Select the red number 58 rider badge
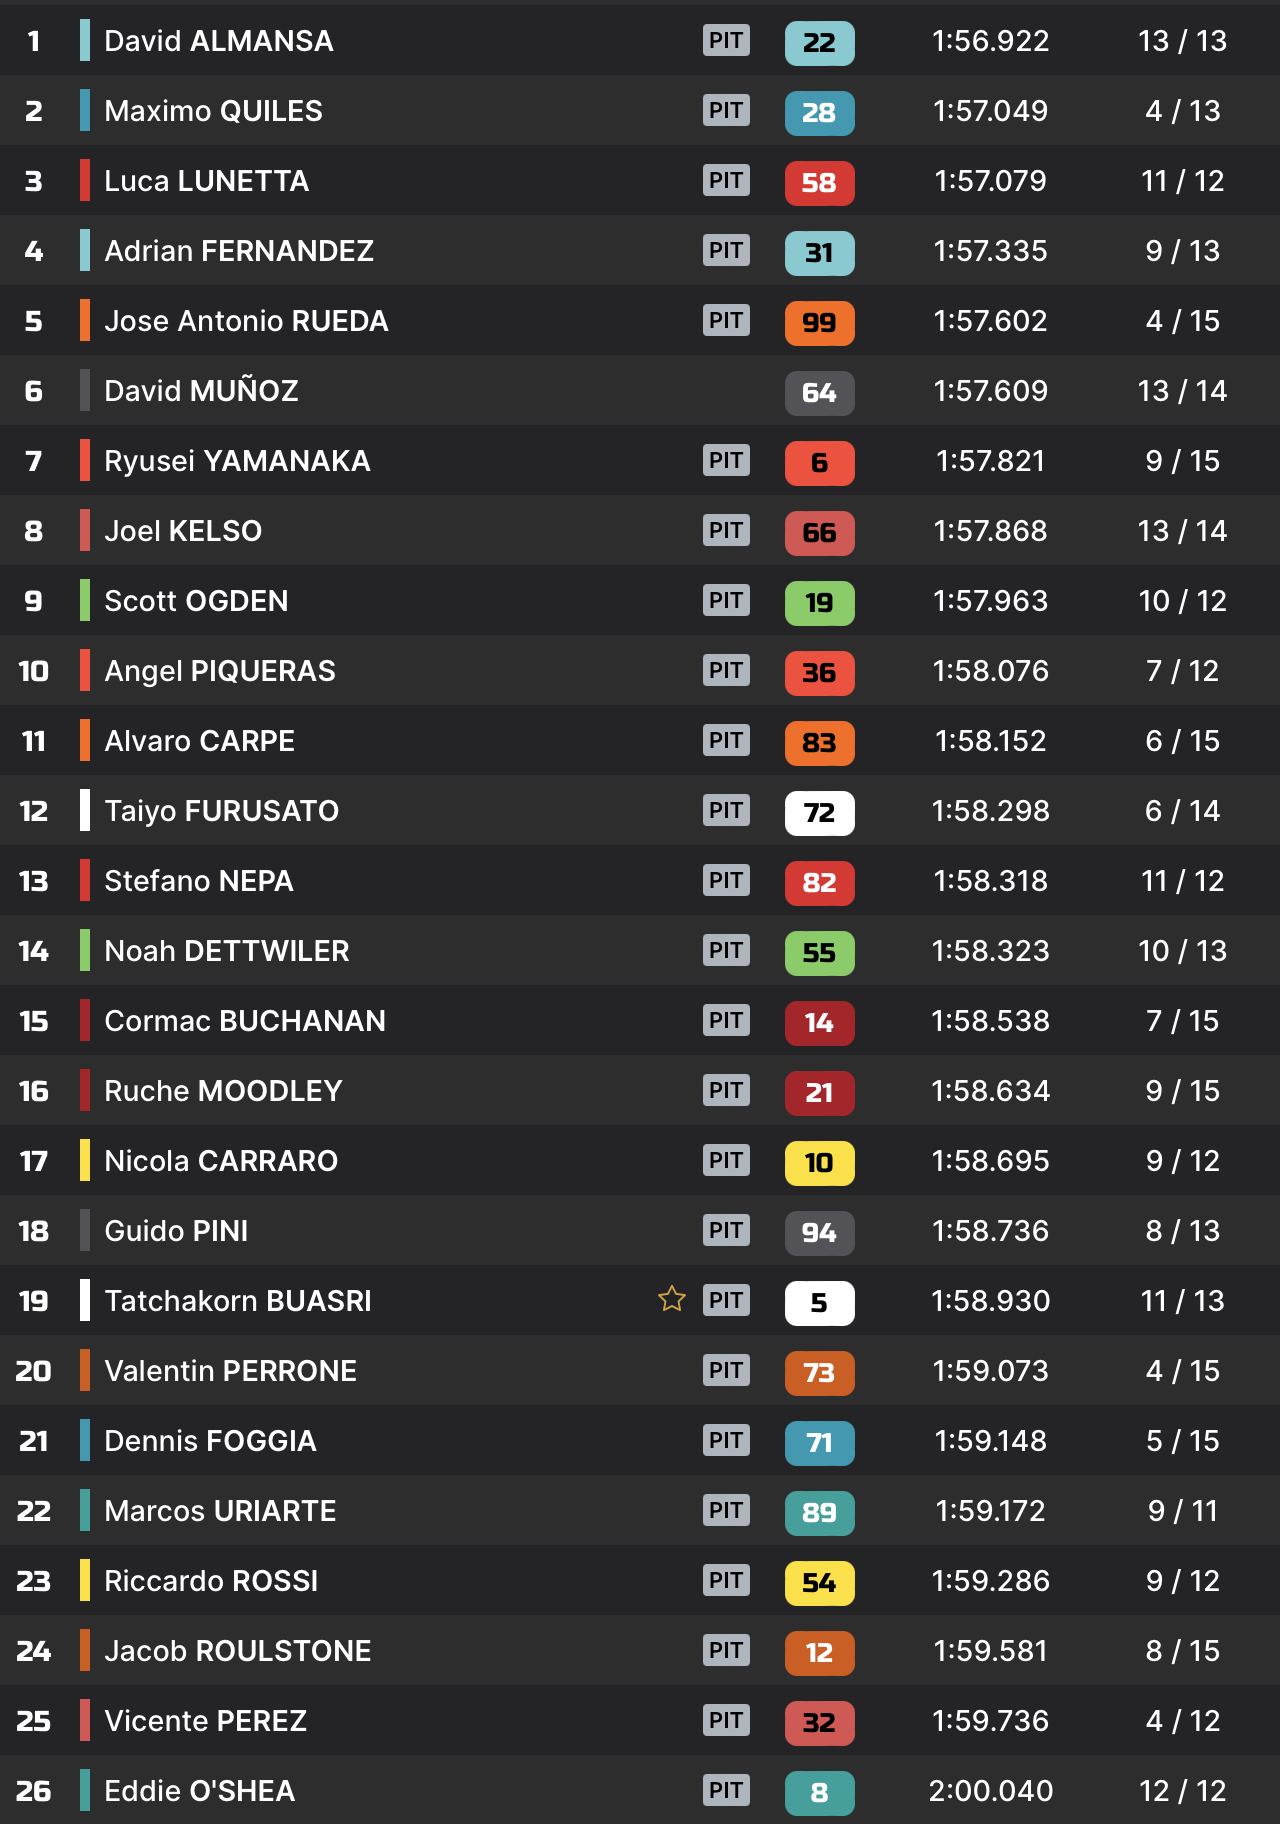 point(819,183)
